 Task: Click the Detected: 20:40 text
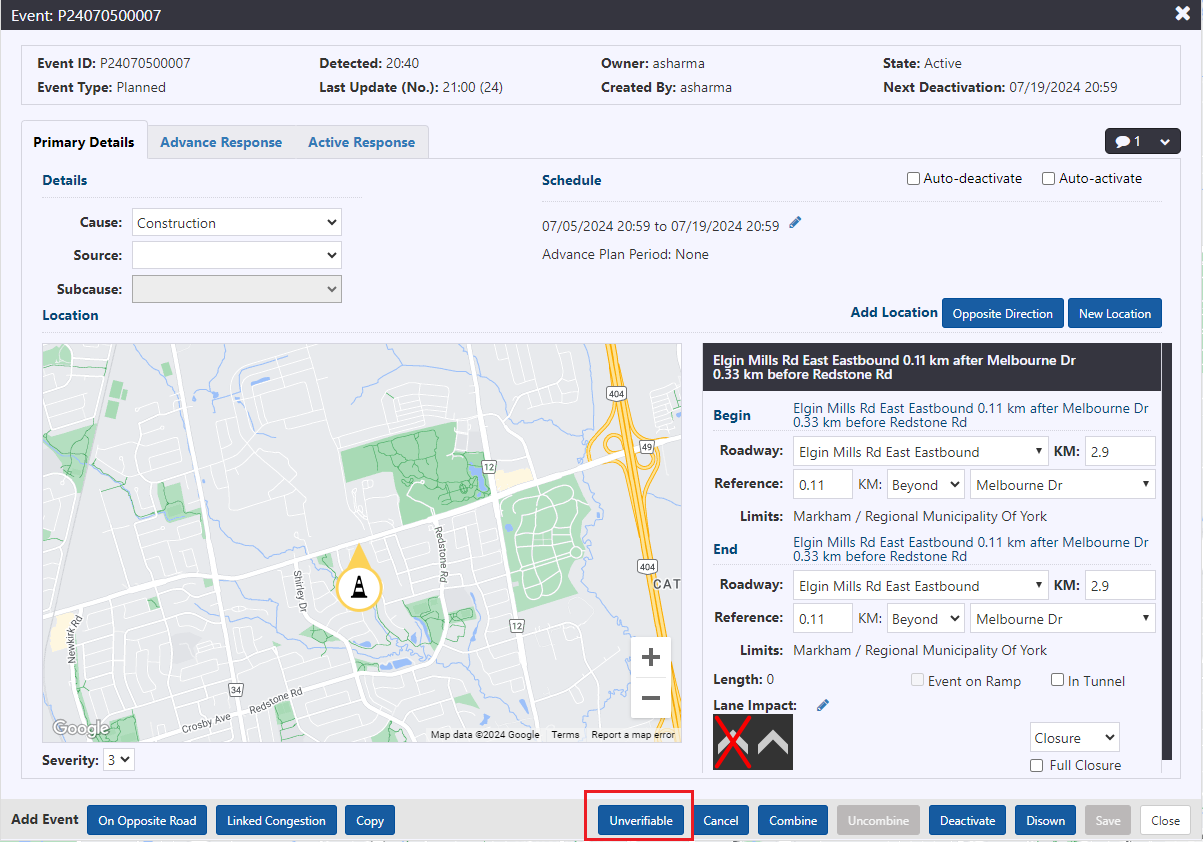(x=369, y=63)
